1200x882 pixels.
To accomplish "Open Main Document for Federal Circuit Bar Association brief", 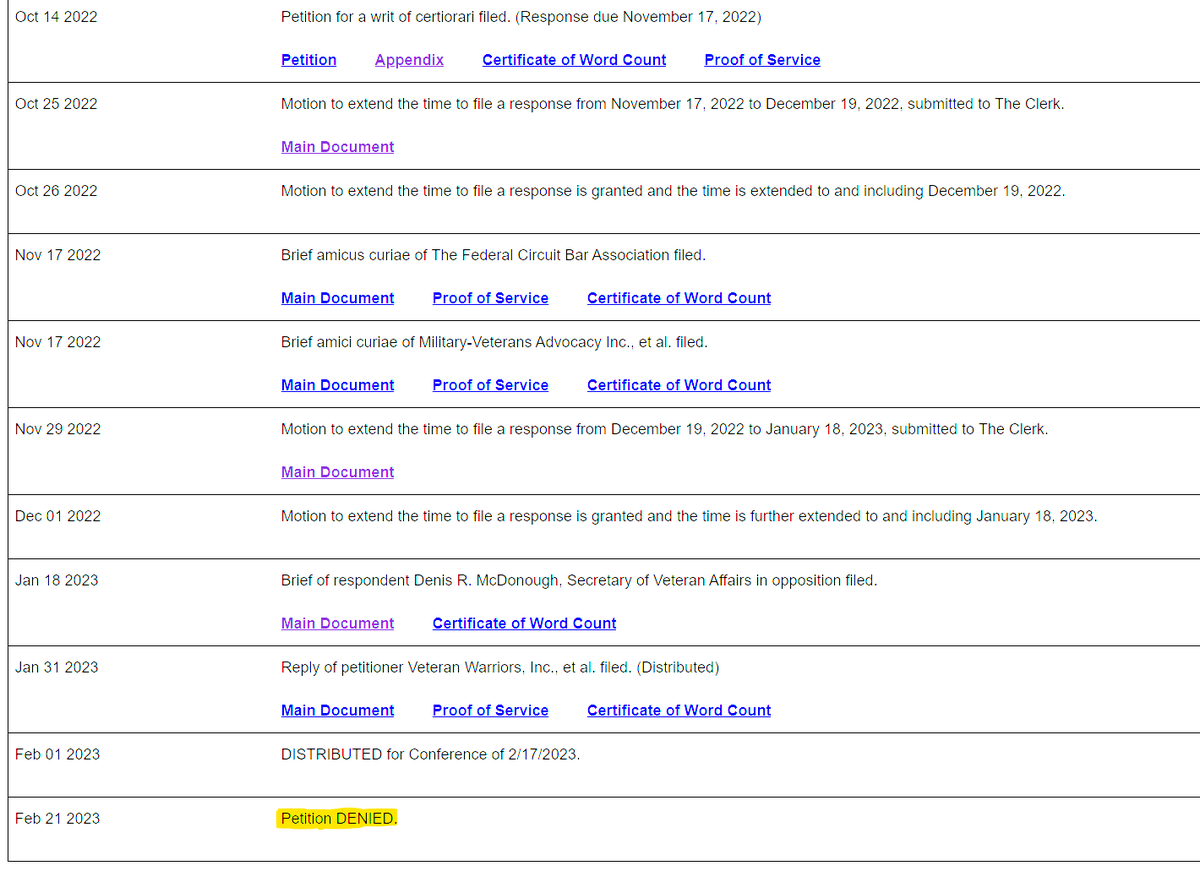I will 337,298.
